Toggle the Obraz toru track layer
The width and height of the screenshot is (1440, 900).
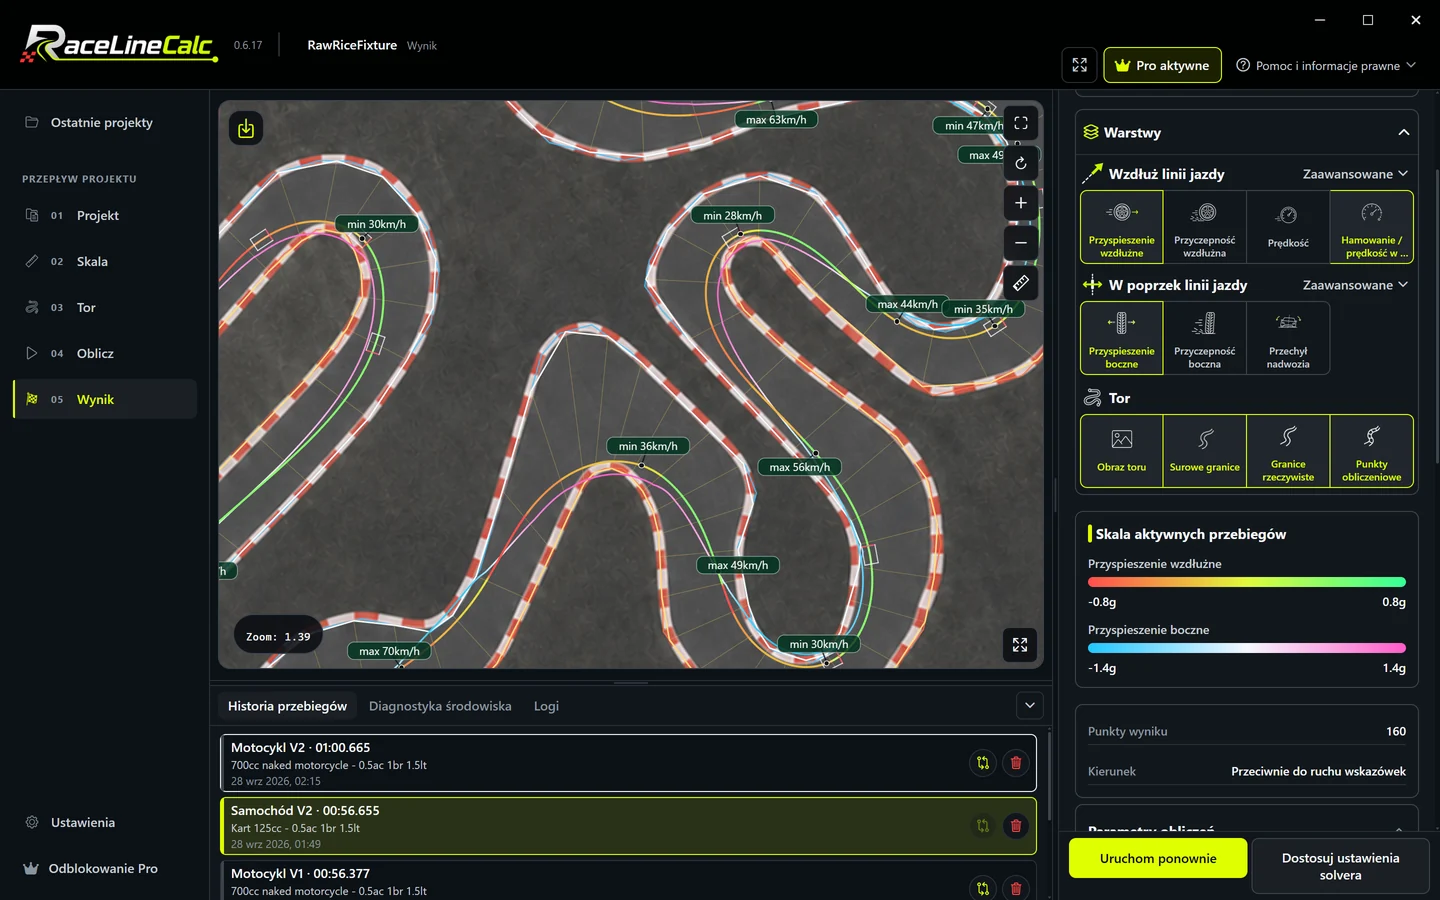[1122, 451]
